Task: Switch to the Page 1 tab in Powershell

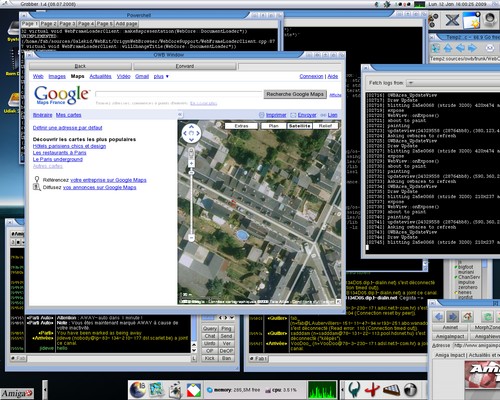Action: click(30, 24)
